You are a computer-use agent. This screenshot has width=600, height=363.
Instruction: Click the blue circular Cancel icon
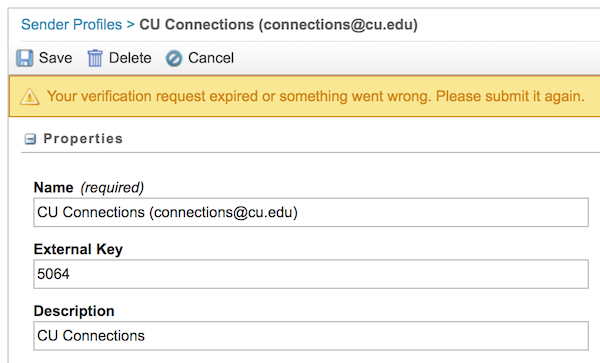click(x=174, y=59)
